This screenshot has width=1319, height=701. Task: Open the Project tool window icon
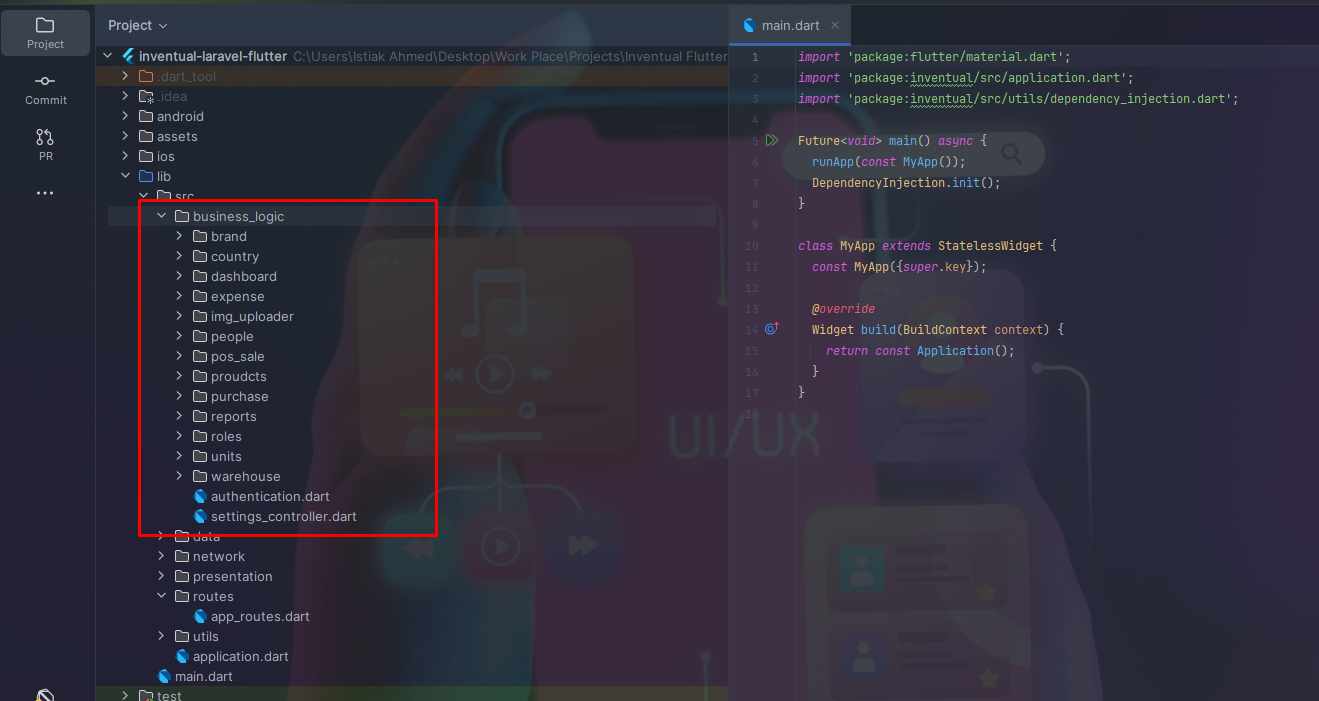(x=45, y=32)
